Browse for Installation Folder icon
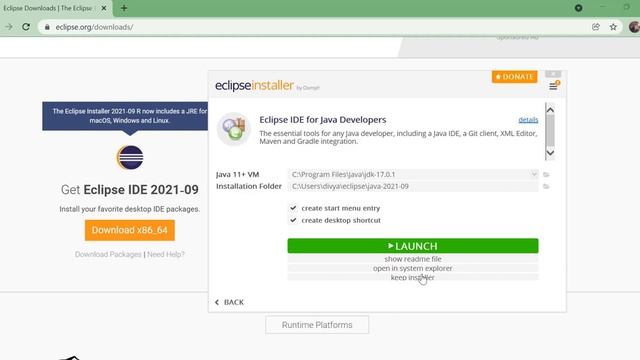 [546, 187]
